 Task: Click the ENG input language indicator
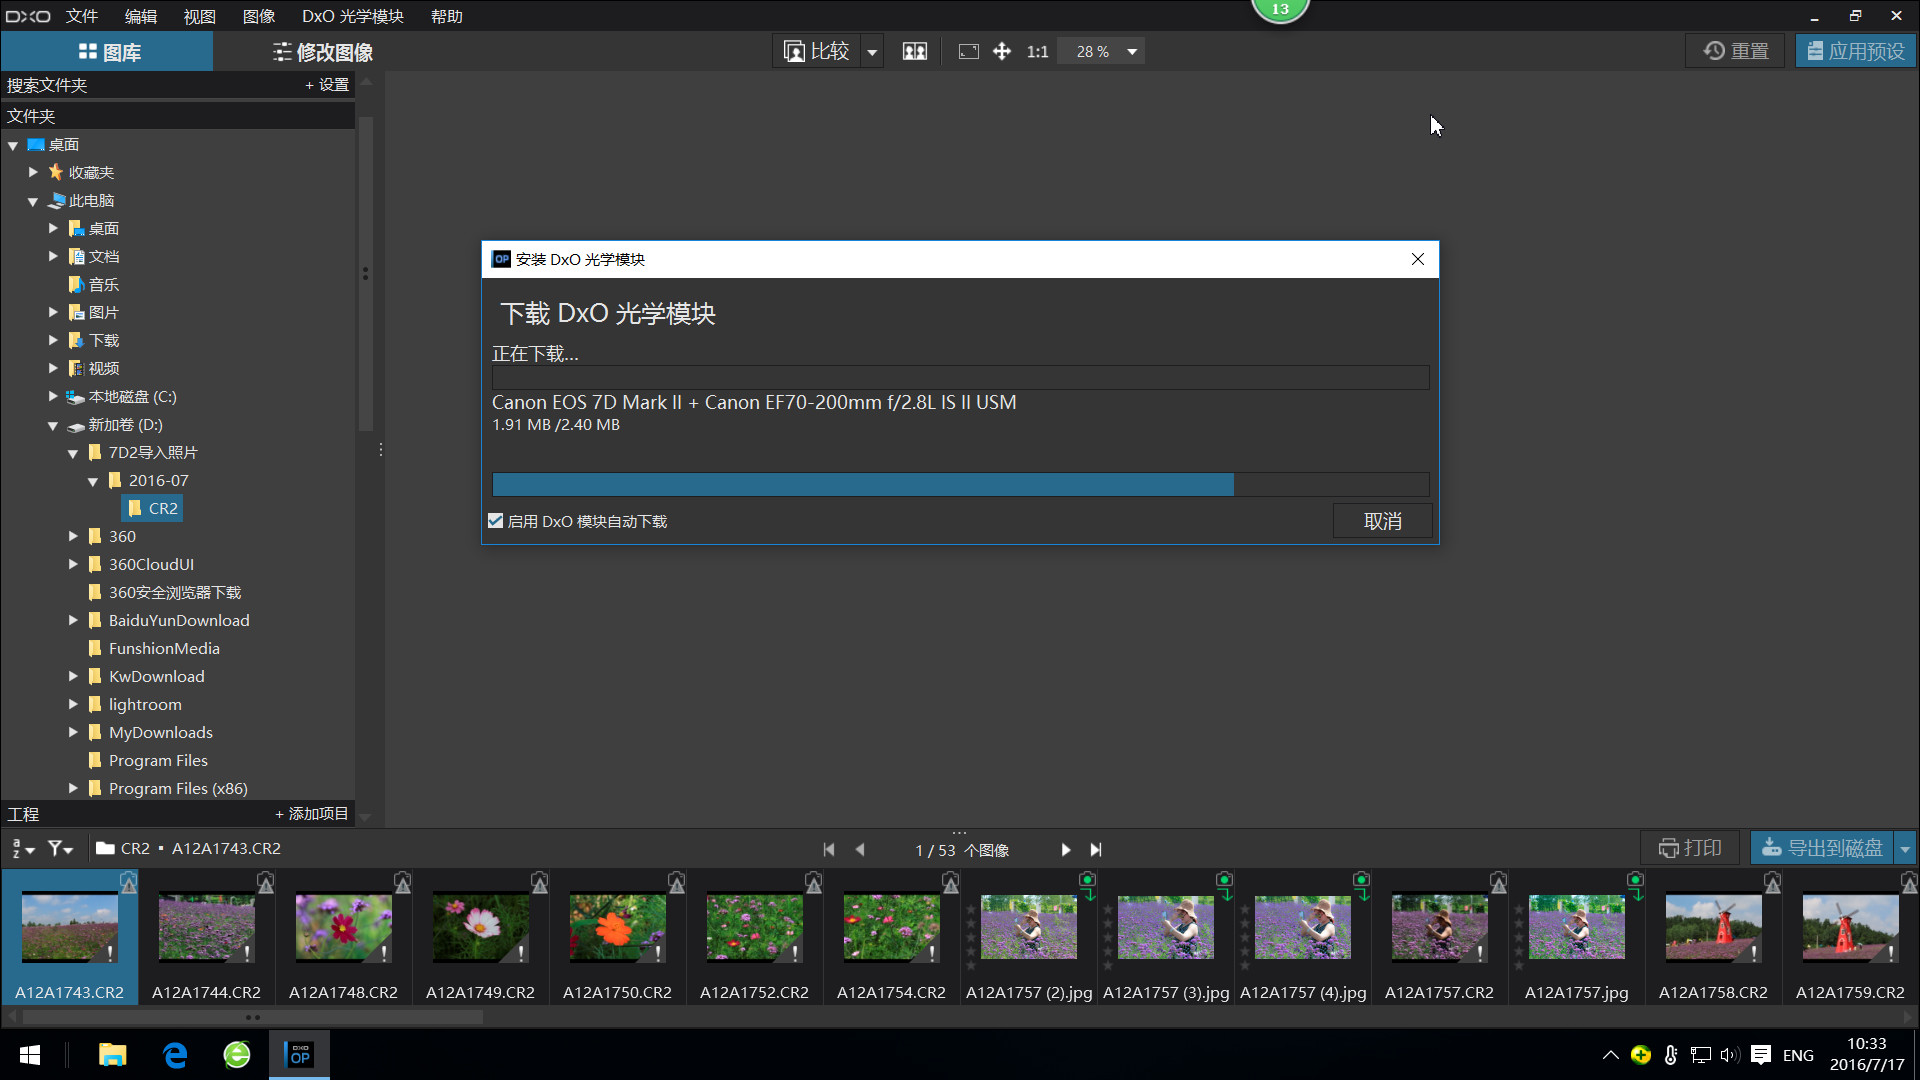coord(1798,1055)
